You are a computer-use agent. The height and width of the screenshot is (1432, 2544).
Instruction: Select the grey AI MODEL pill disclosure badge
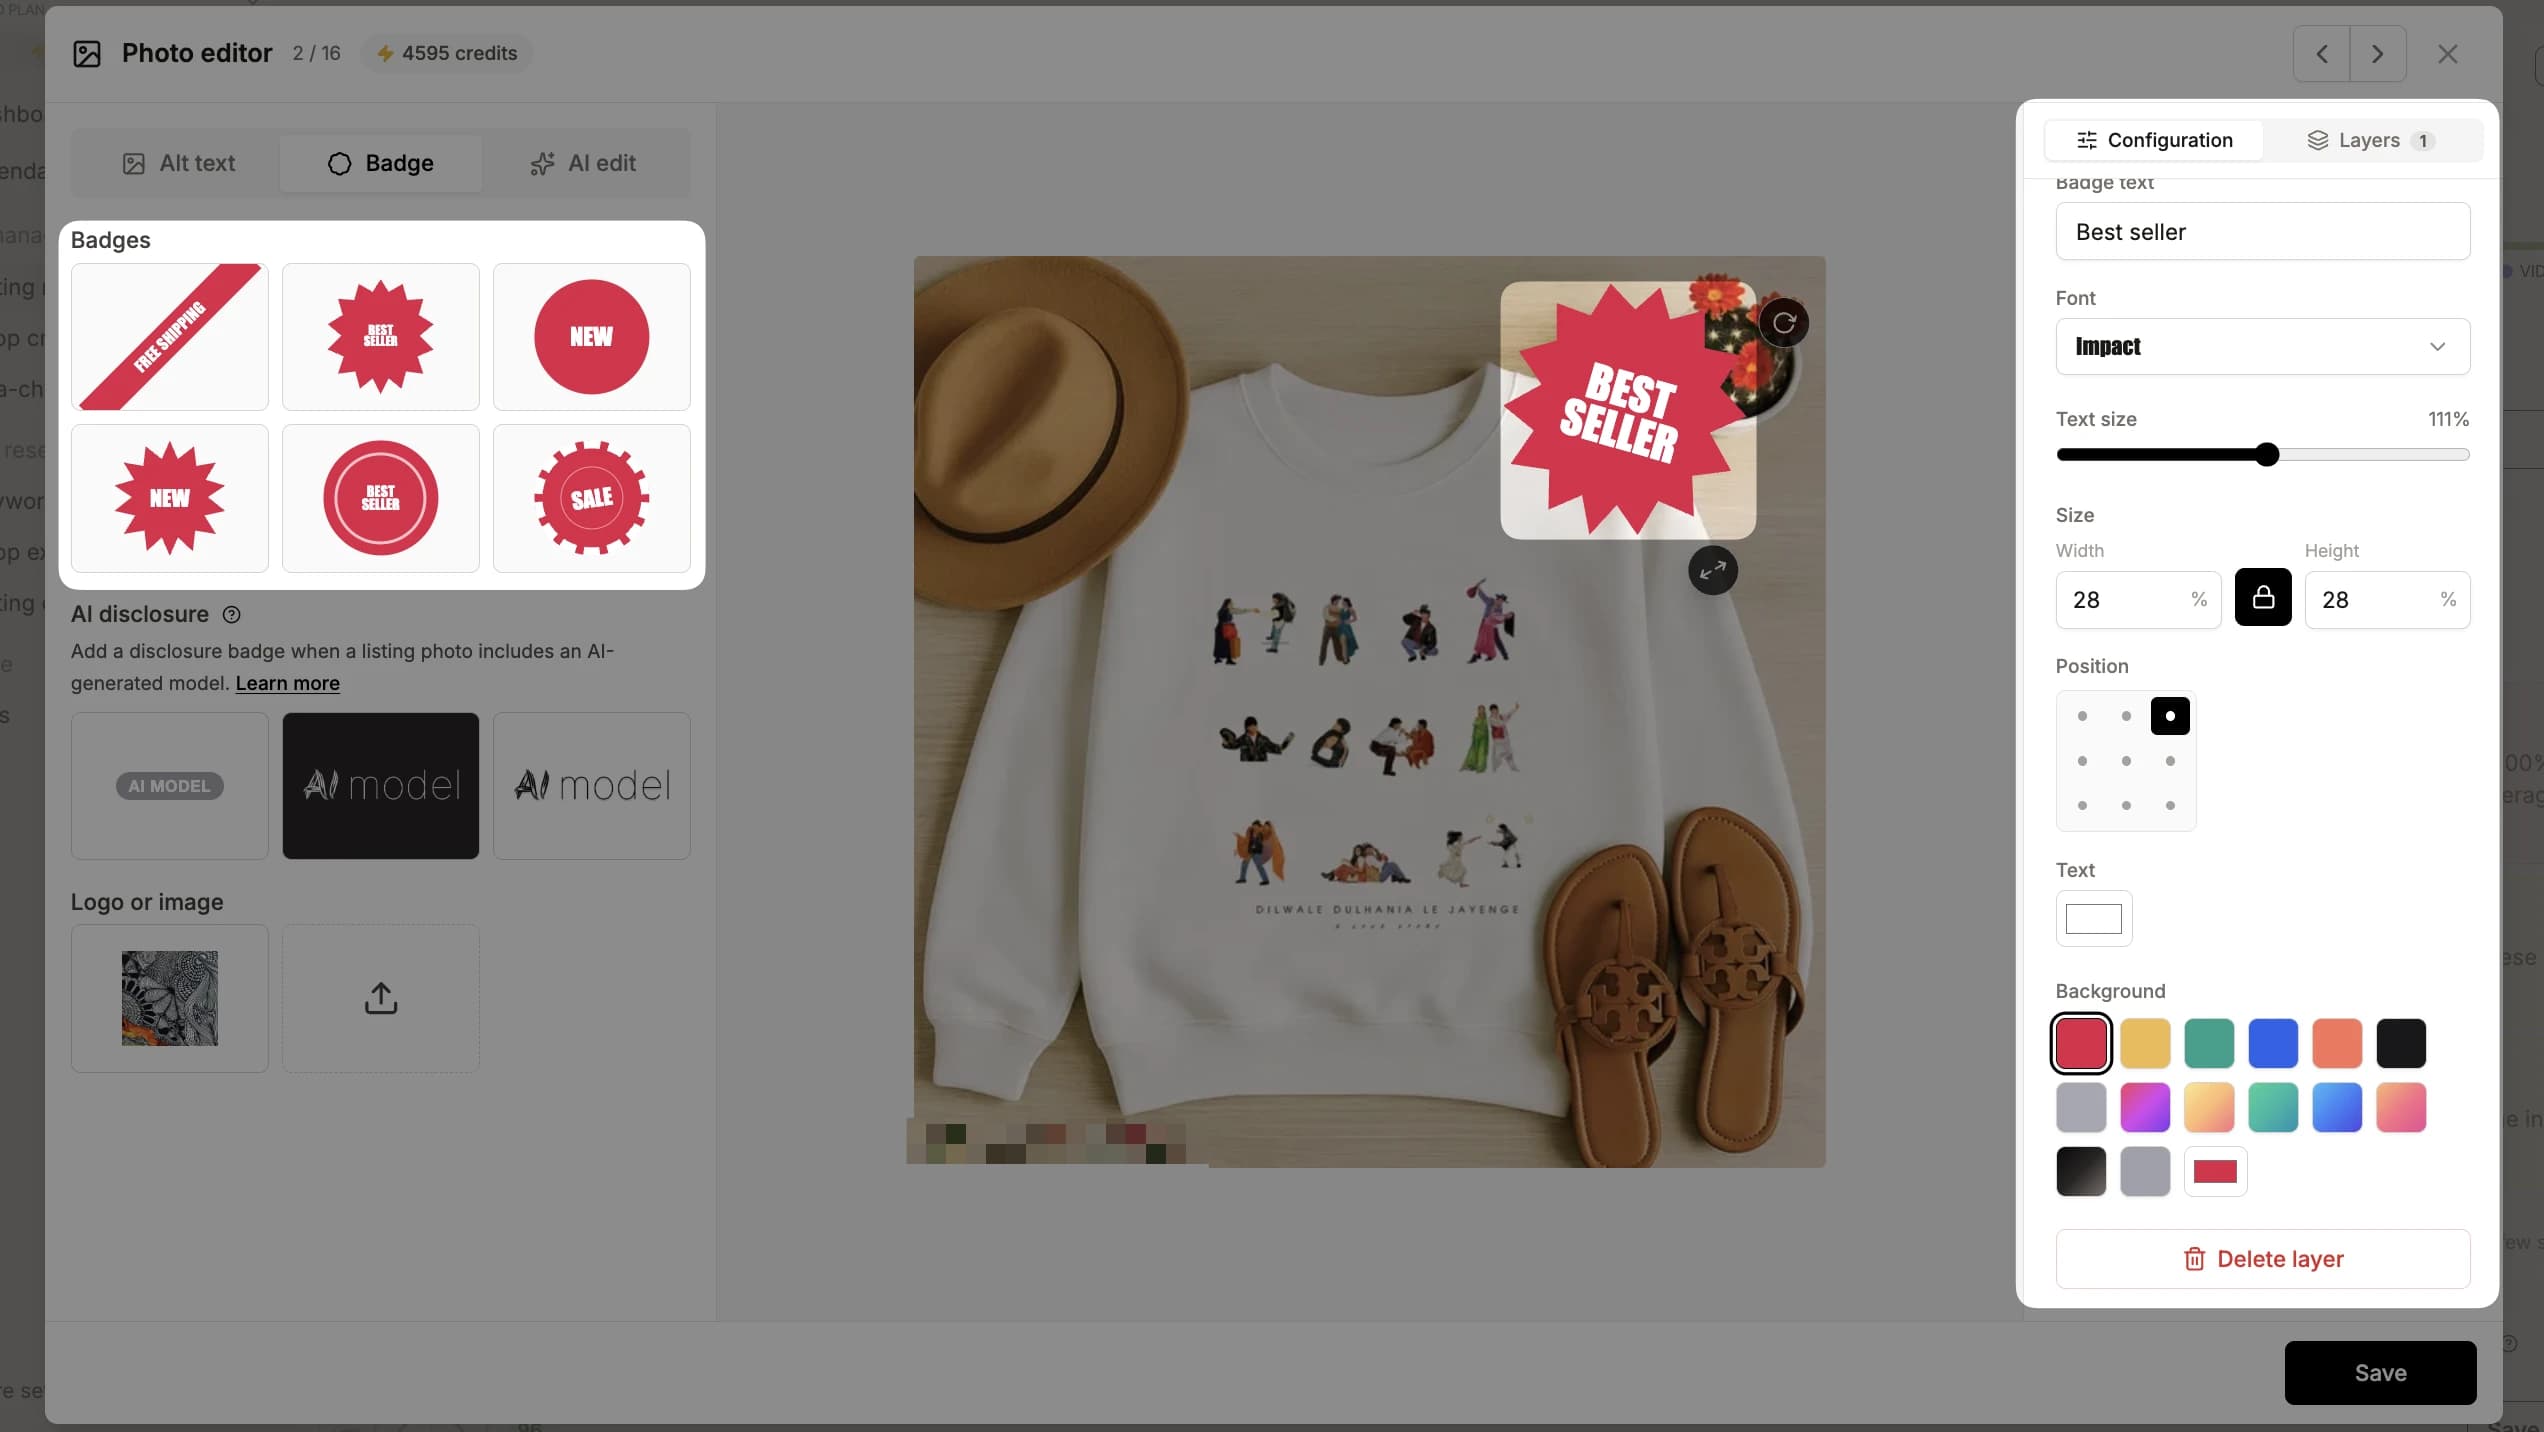coord(169,786)
